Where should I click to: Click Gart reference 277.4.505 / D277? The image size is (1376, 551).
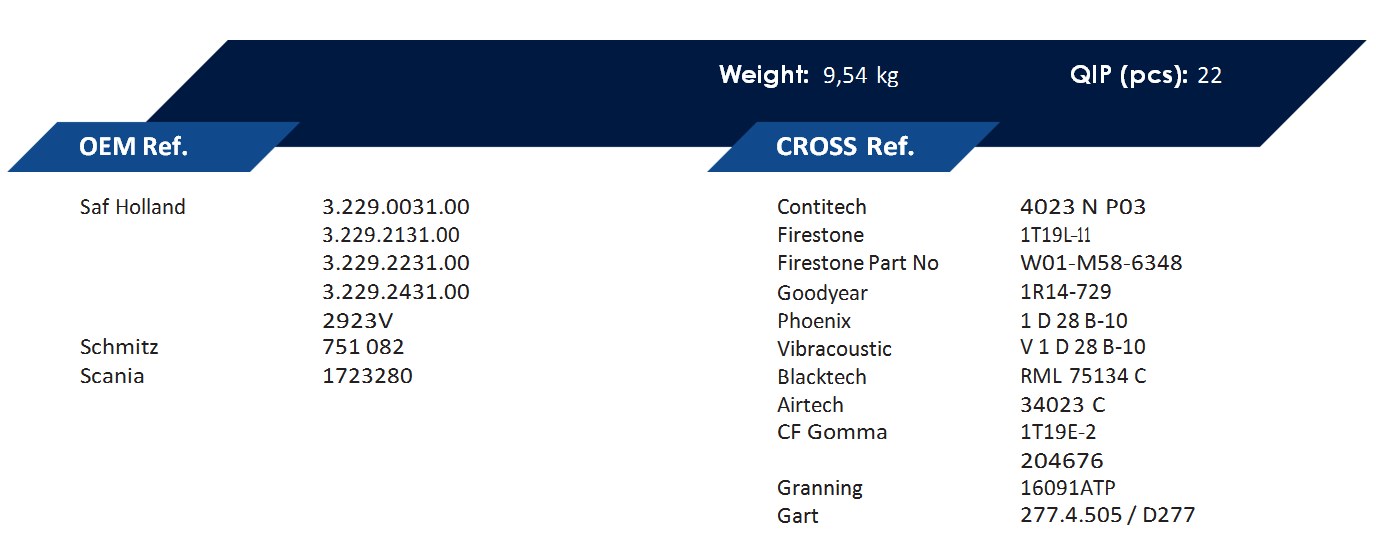1108,515
